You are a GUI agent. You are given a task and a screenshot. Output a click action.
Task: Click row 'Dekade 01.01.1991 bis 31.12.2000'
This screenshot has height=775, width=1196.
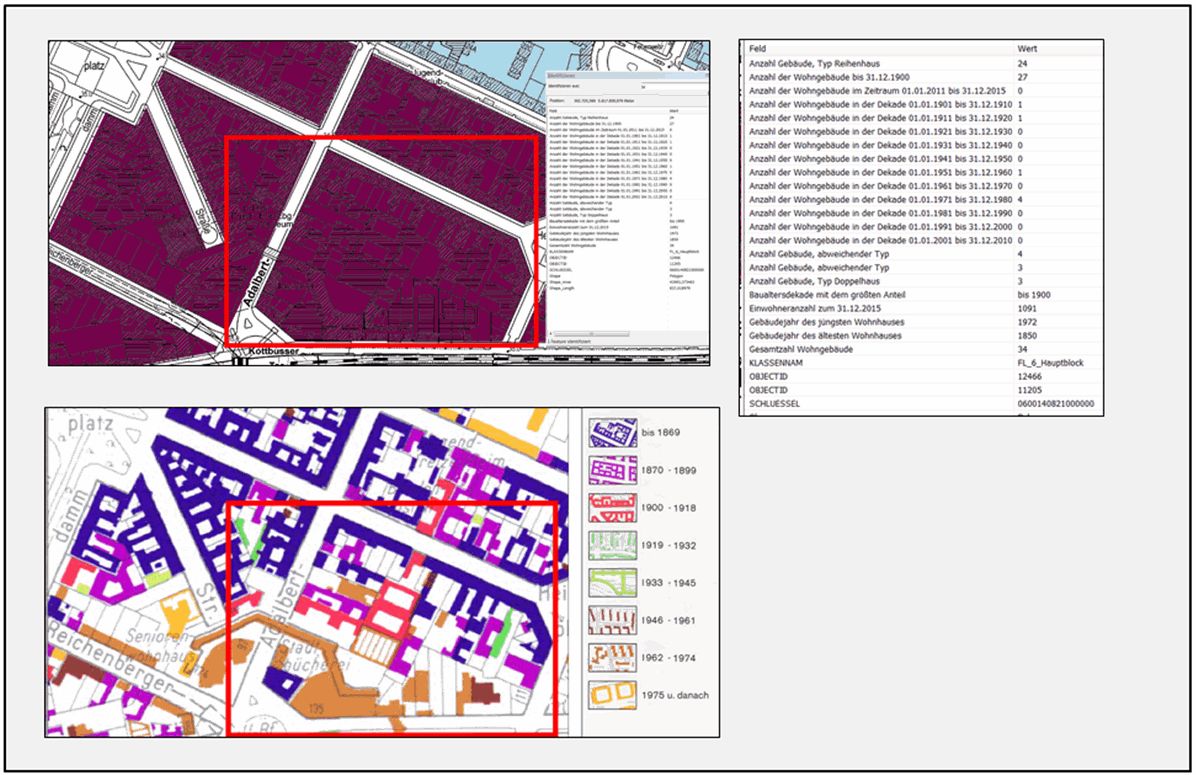coord(921,227)
